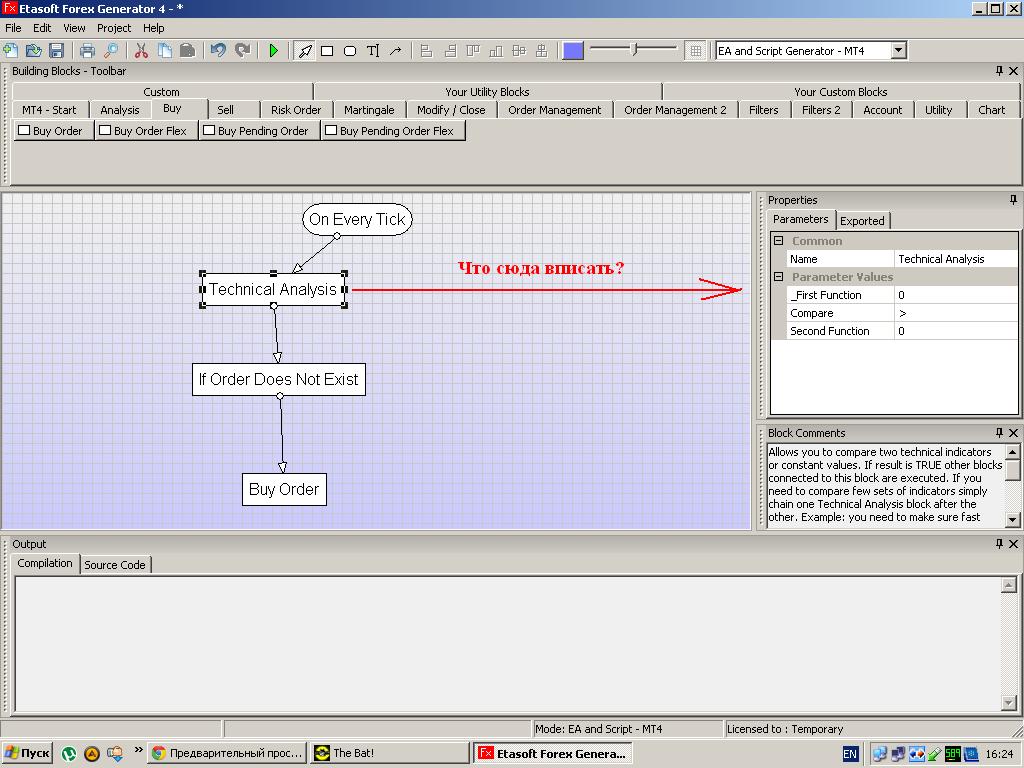Screen dimensions: 1024x768
Task: Select the rounded rectangle shape tool
Action: click(350, 51)
